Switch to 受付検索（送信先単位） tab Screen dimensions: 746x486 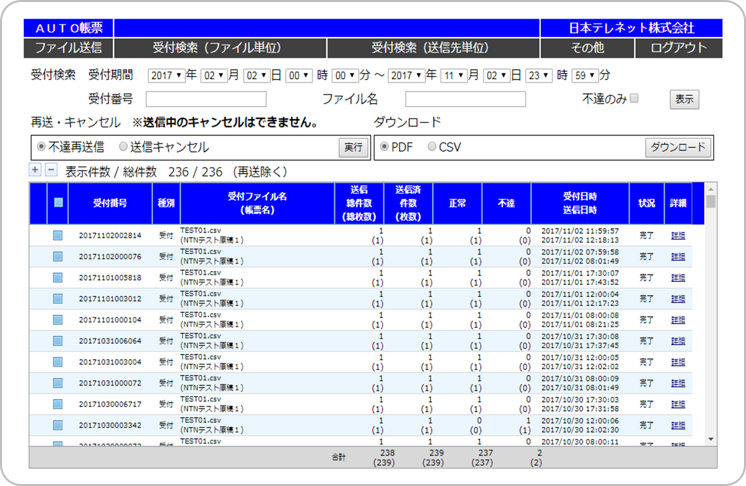432,47
